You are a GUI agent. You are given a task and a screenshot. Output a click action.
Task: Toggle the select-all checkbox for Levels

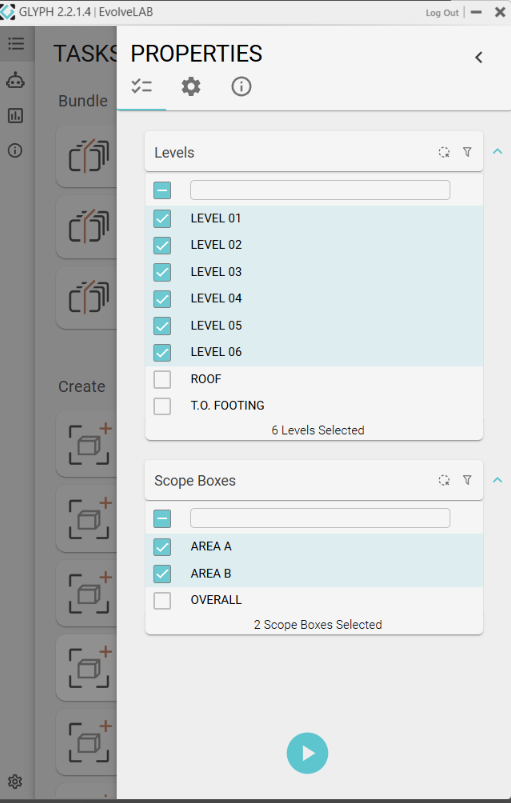click(x=162, y=191)
